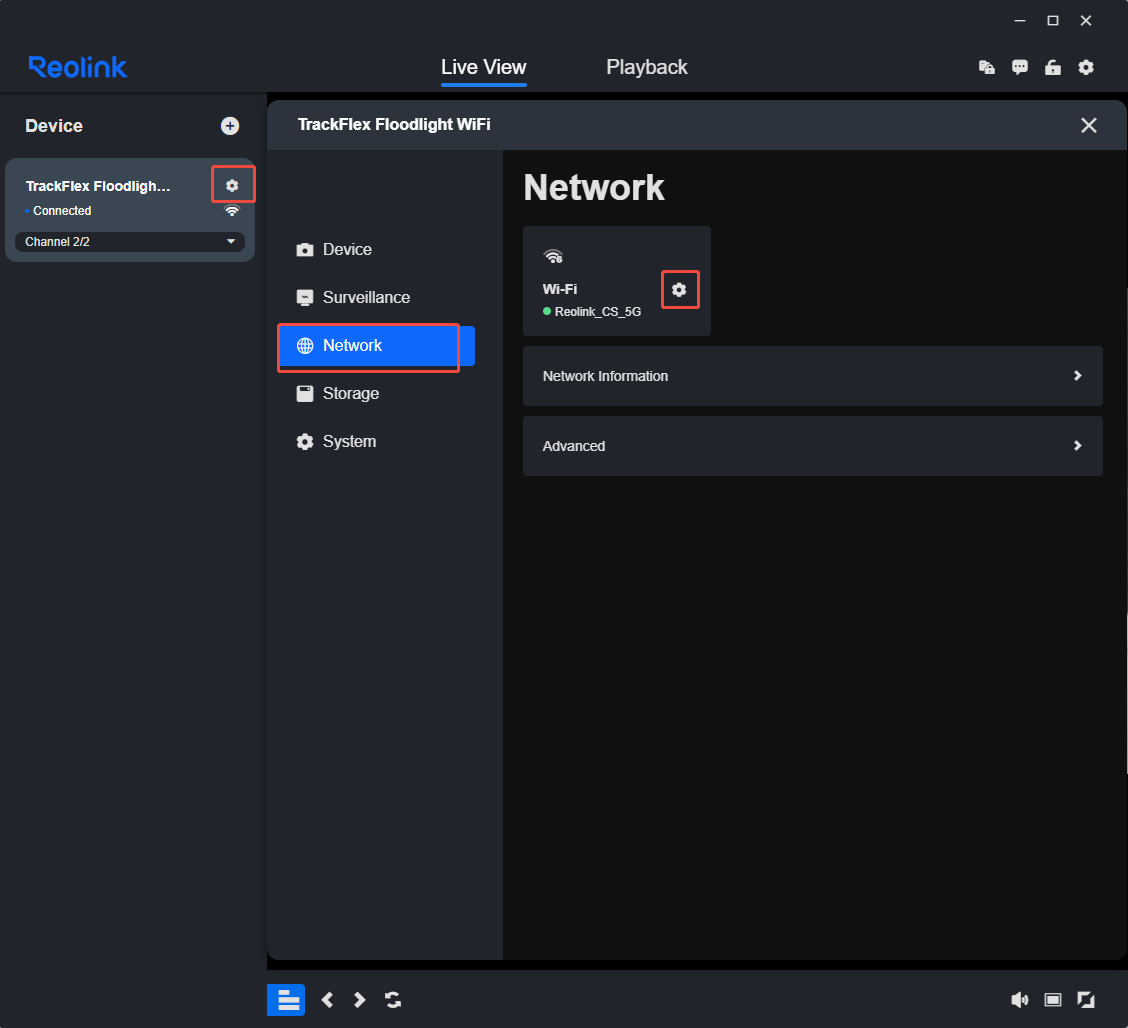Click the camera icon next to Device
This screenshot has height=1028, width=1128.
[305, 250]
